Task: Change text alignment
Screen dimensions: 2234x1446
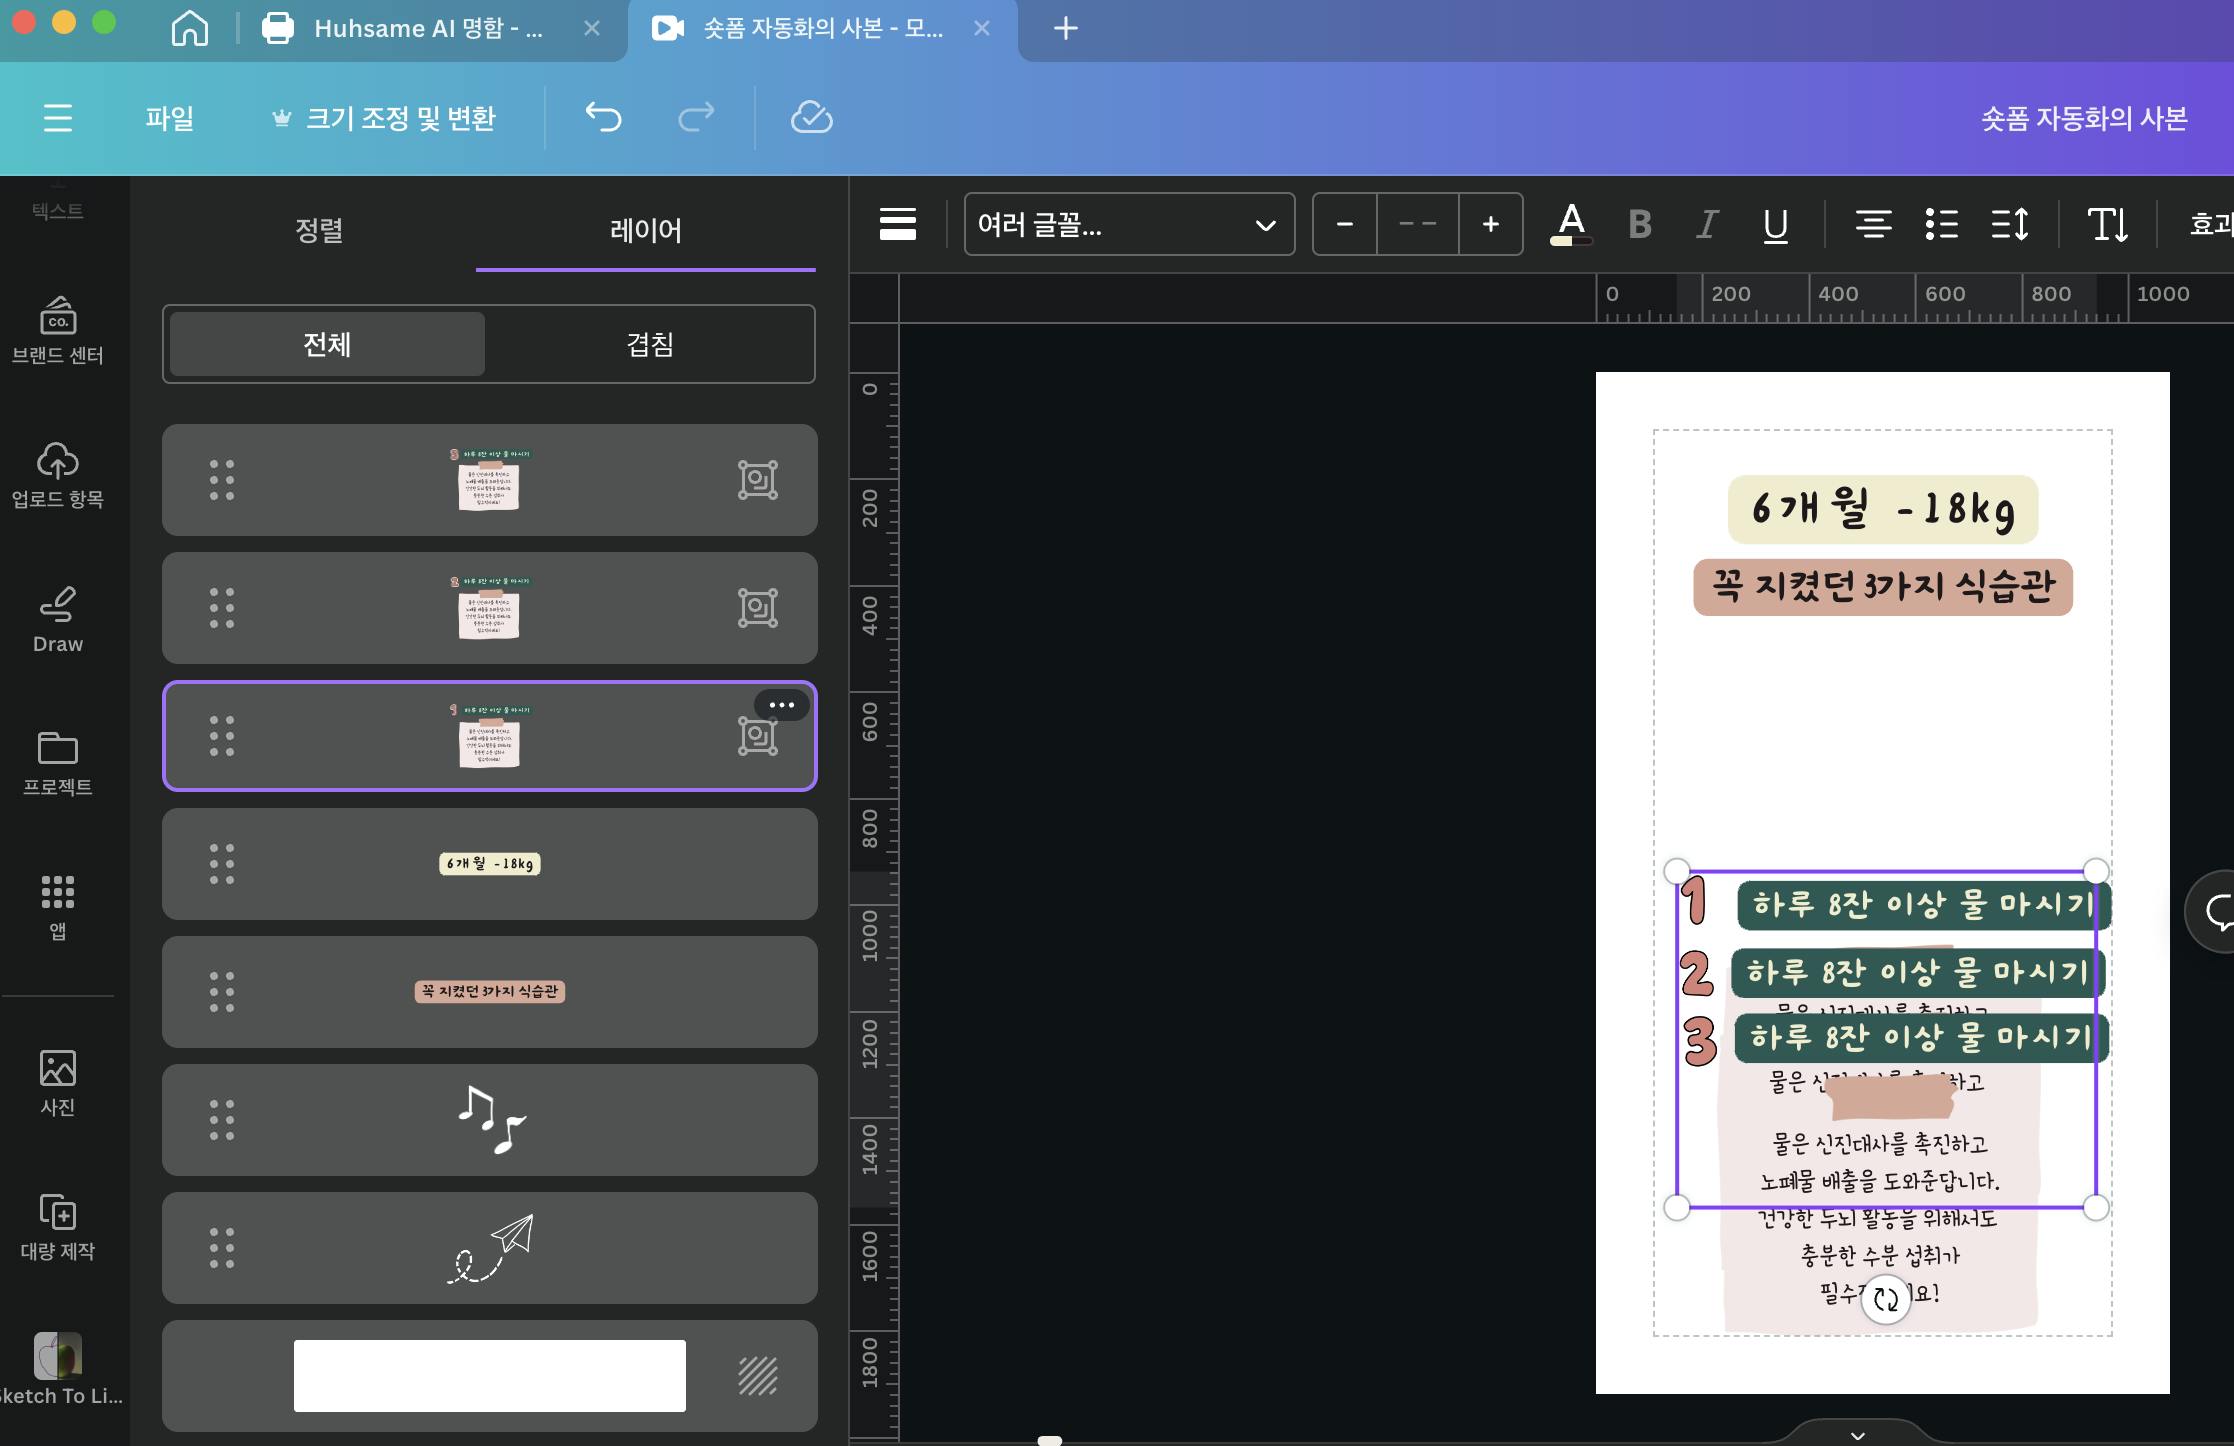Action: (x=1873, y=225)
